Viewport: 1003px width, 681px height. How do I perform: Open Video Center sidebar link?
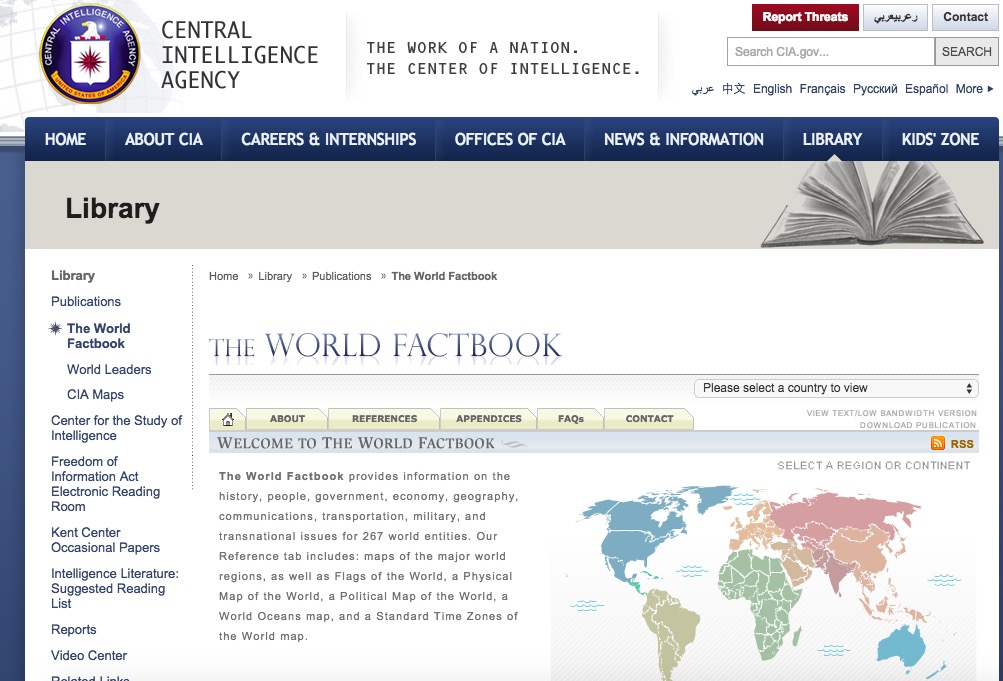click(x=89, y=655)
